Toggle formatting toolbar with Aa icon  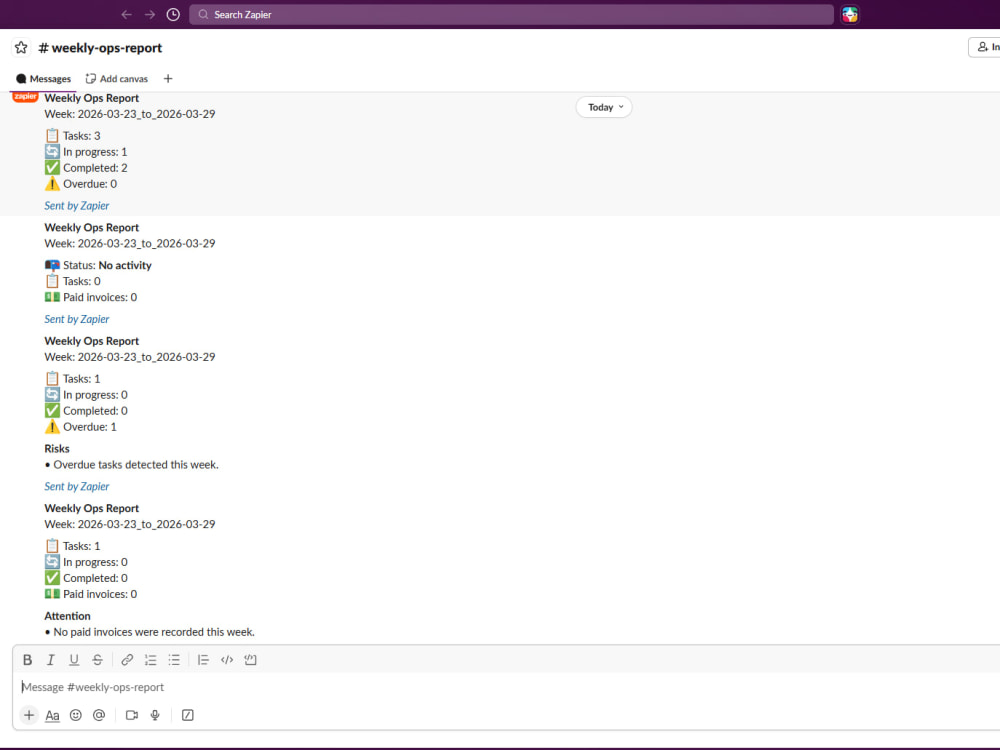[52, 716]
